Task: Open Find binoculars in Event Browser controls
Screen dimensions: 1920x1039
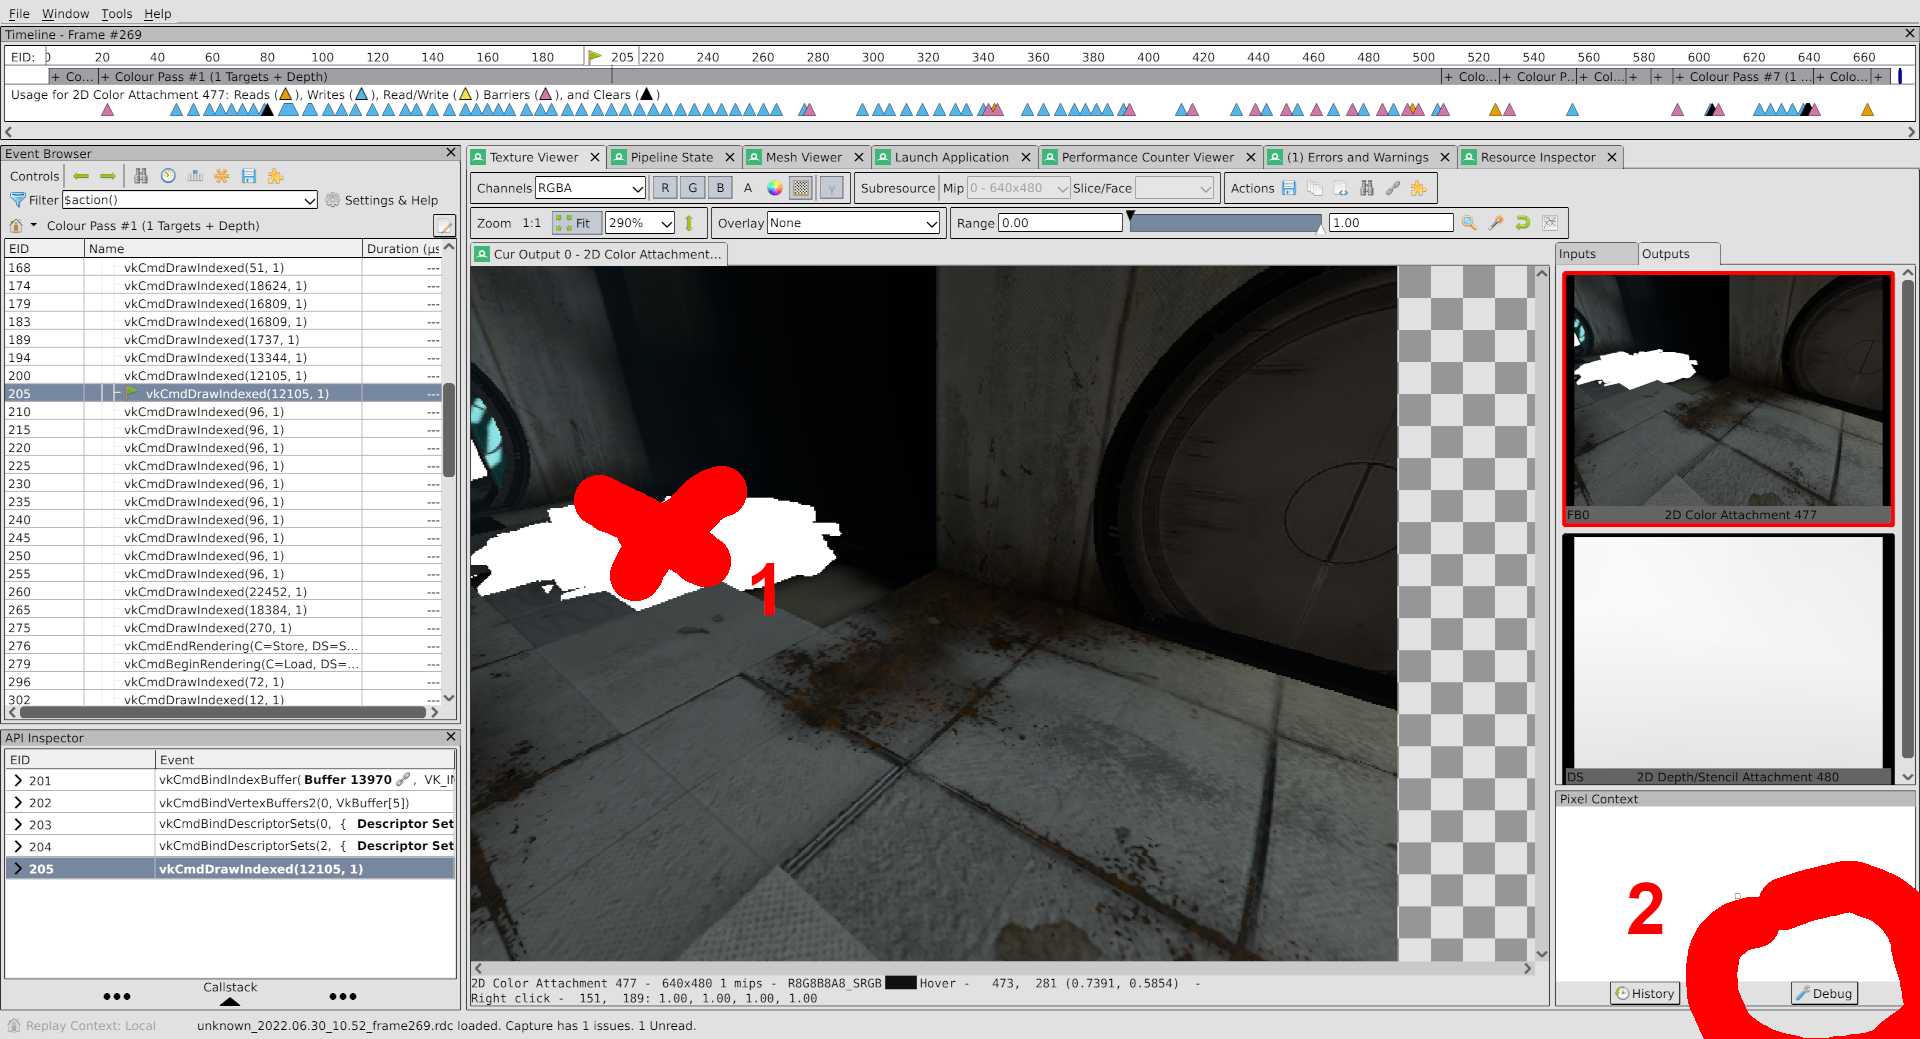Action: (x=141, y=176)
